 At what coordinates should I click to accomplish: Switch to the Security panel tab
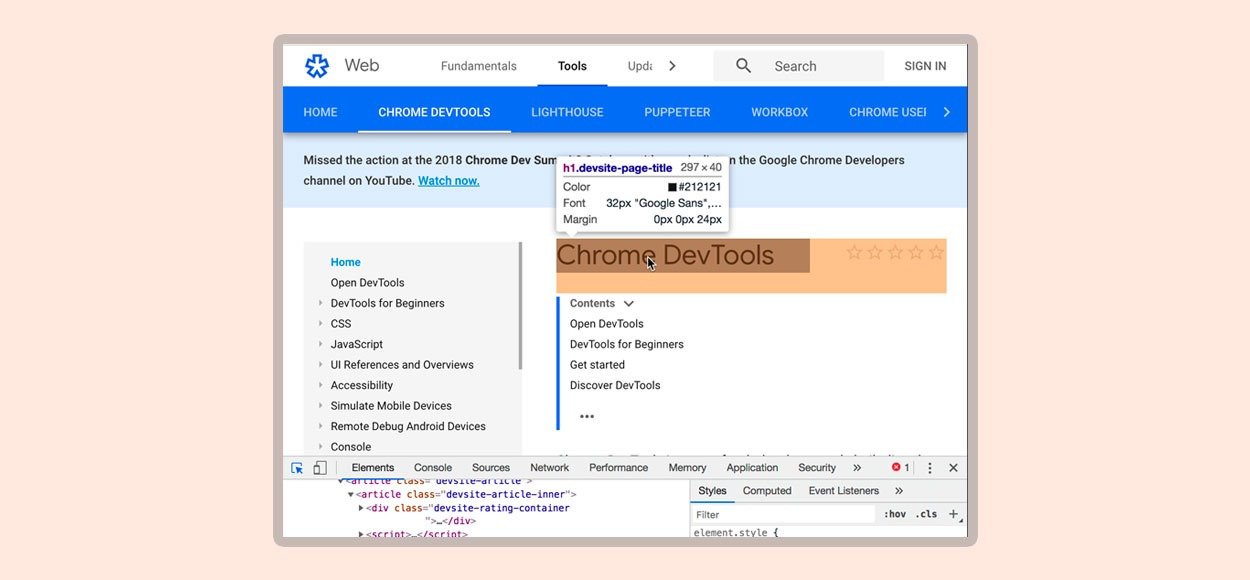click(817, 468)
